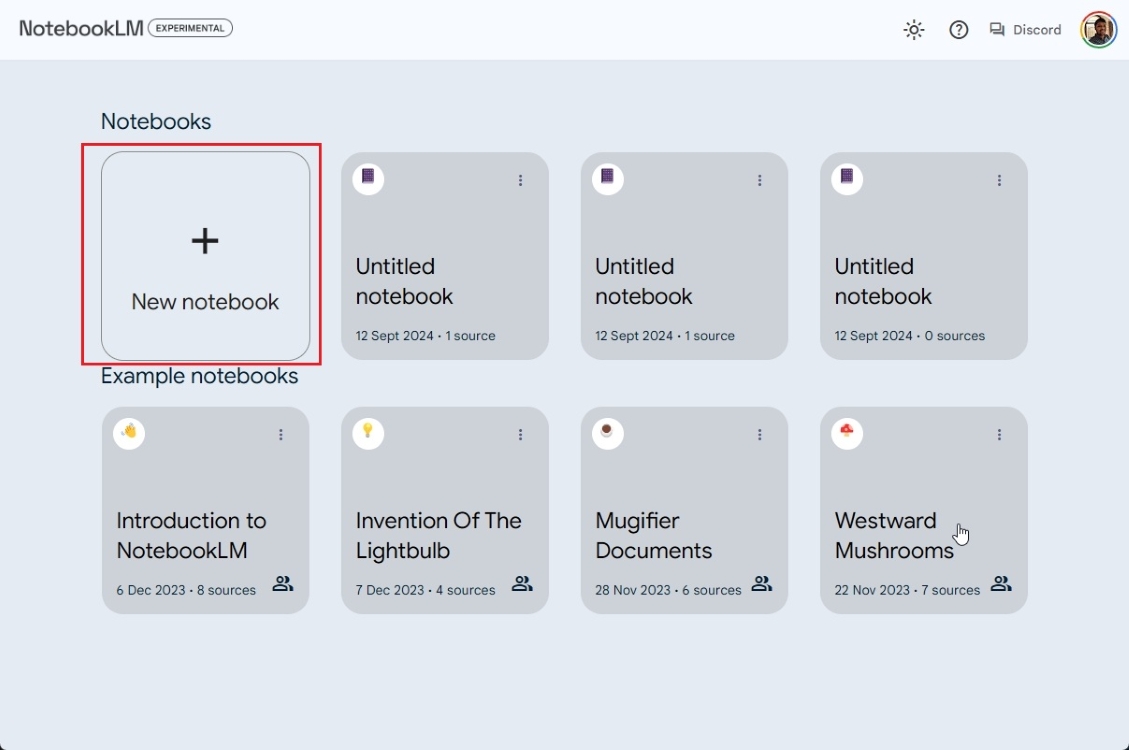Click the coffee mug emoji on Mugifier Documents

tap(608, 432)
